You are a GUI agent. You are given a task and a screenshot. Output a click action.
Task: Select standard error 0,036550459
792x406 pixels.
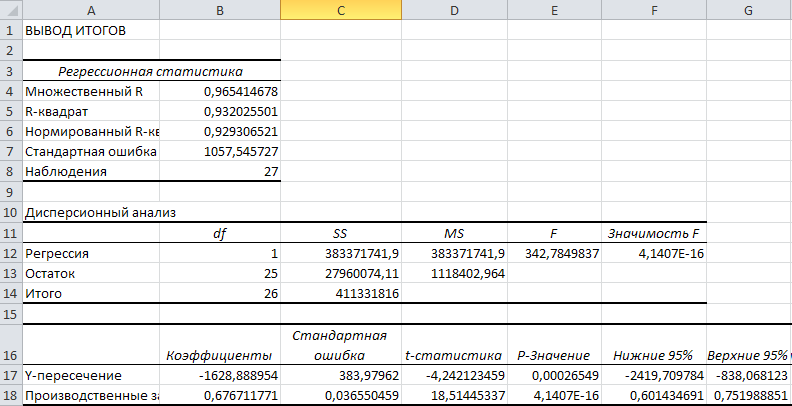341,395
